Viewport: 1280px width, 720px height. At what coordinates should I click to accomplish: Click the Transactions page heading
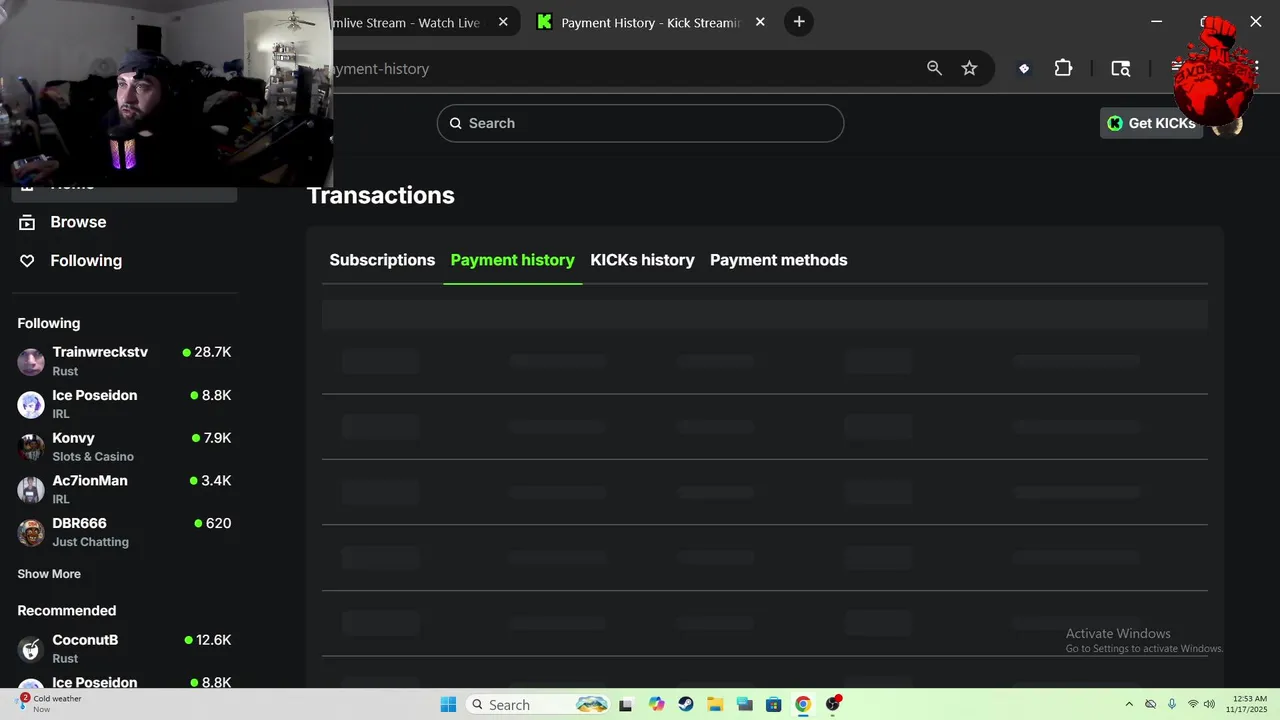tap(380, 195)
